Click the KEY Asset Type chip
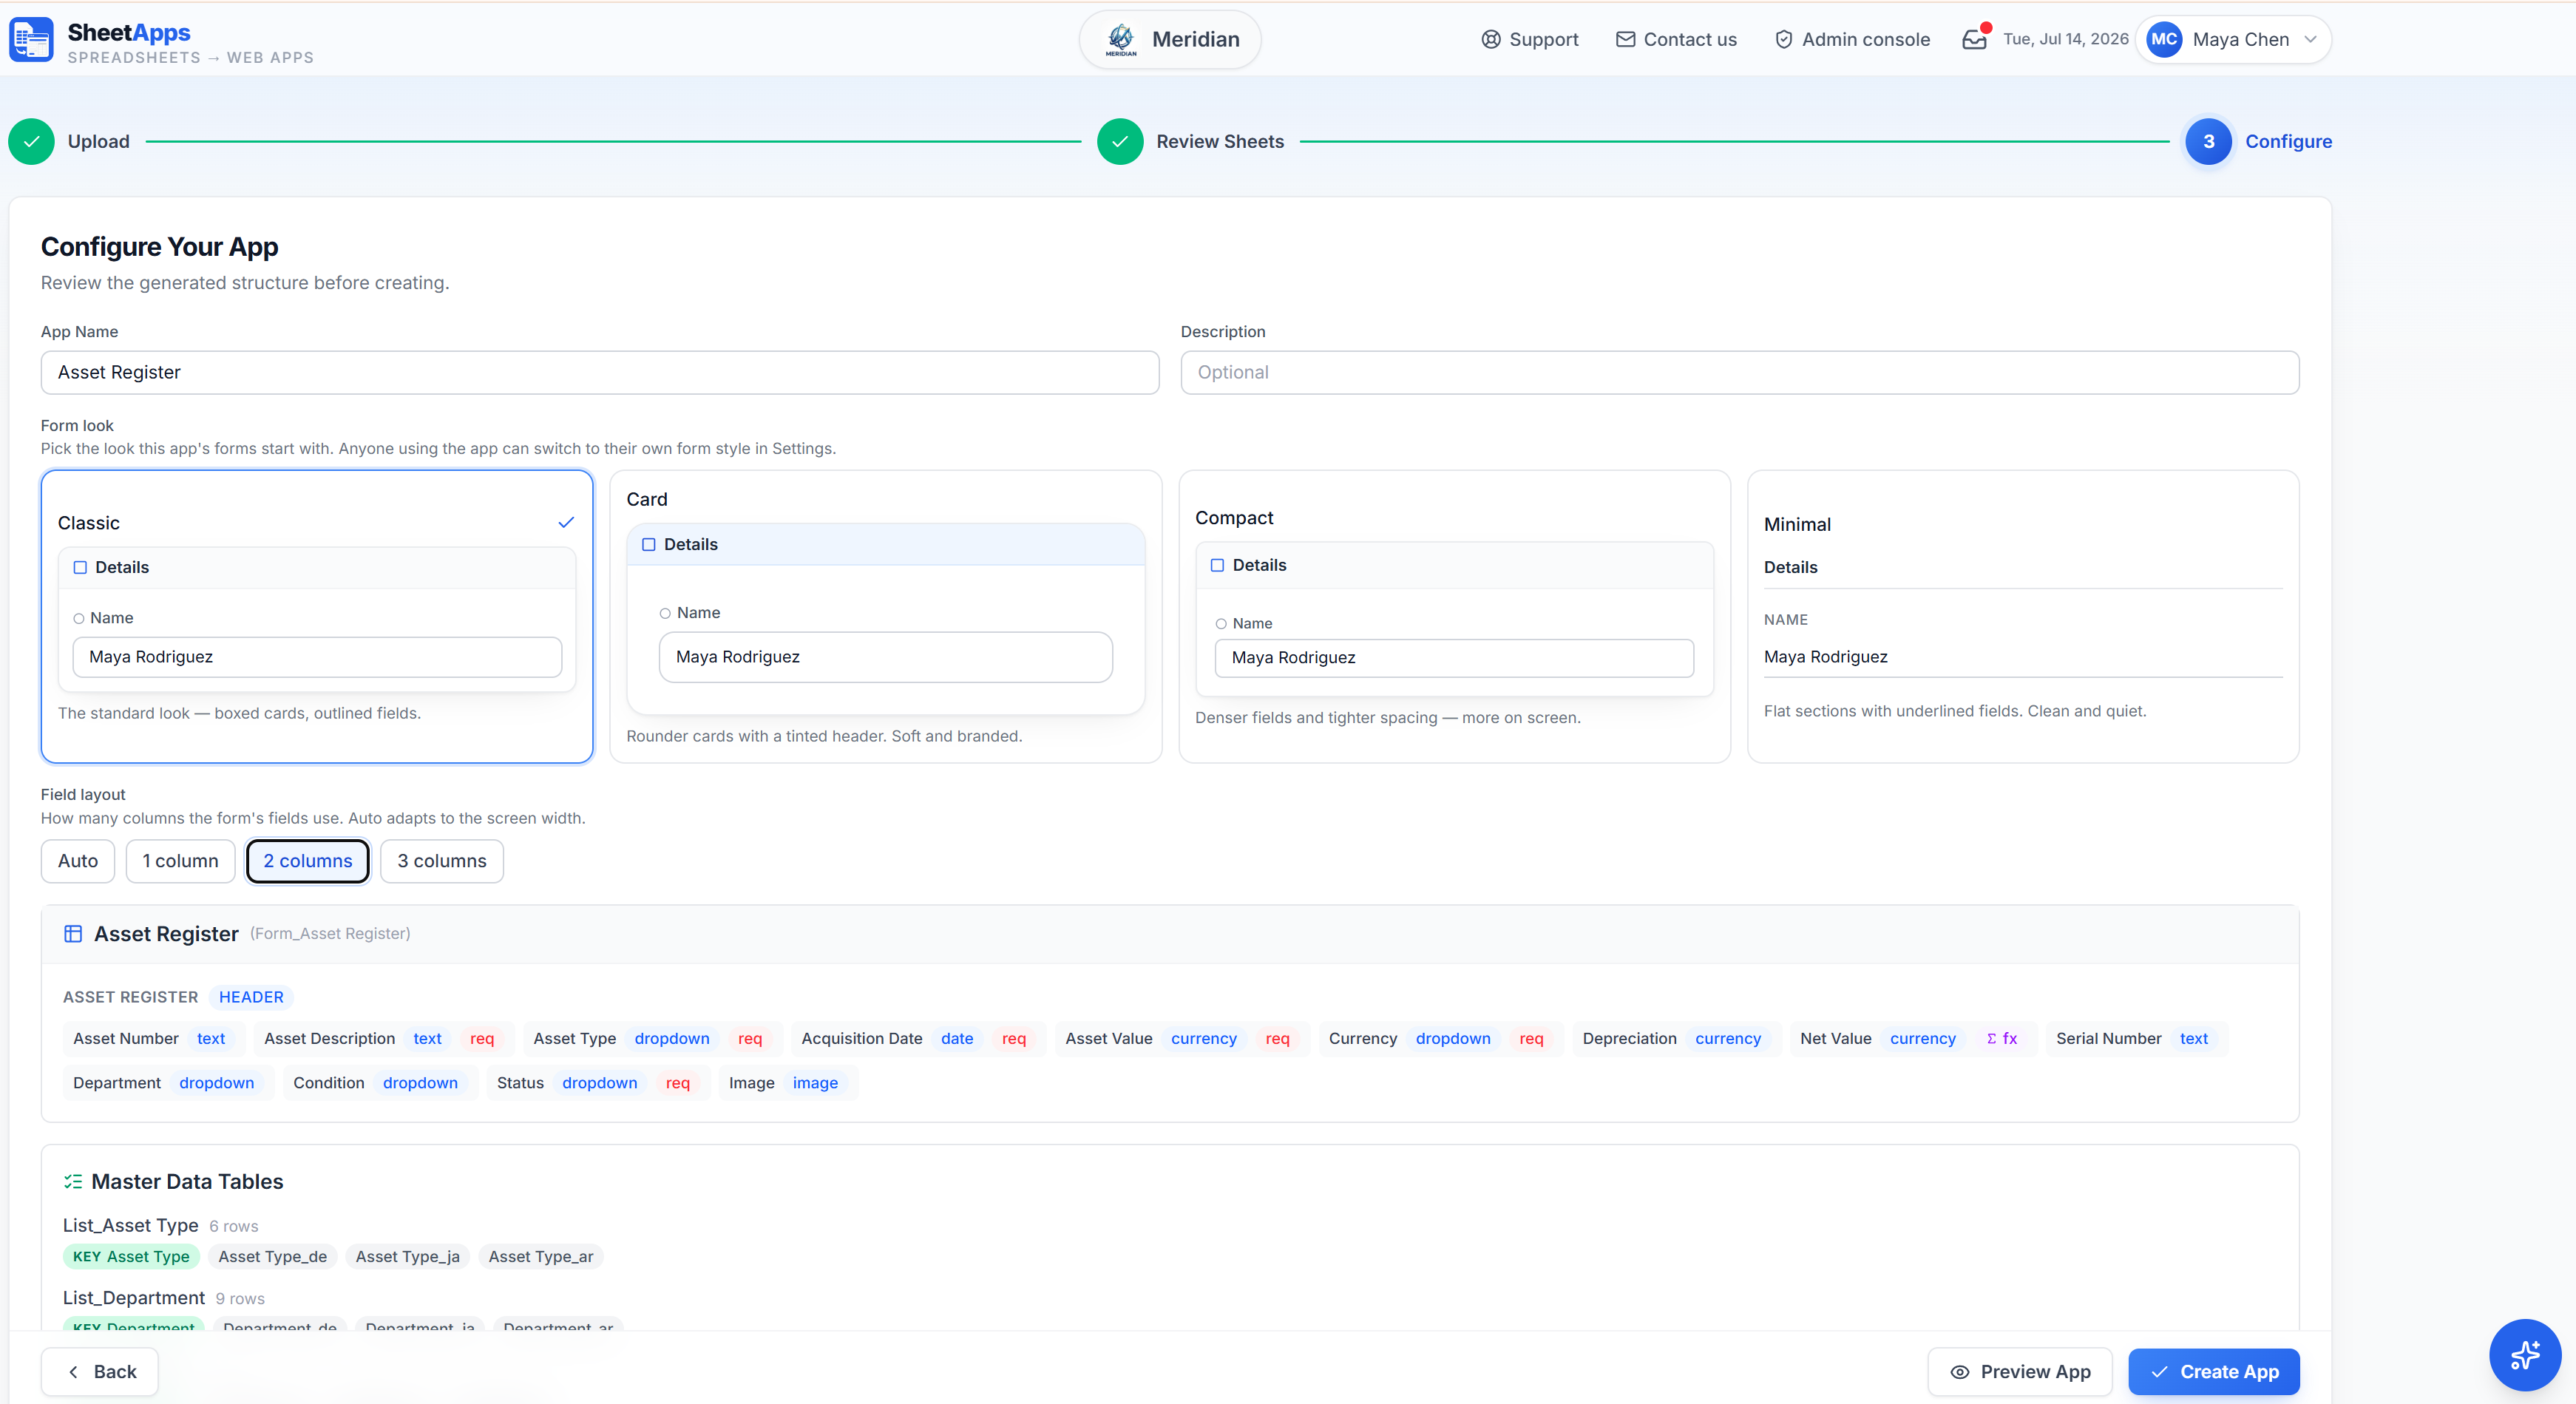Image resolution: width=2576 pixels, height=1404 pixels. coord(131,1256)
